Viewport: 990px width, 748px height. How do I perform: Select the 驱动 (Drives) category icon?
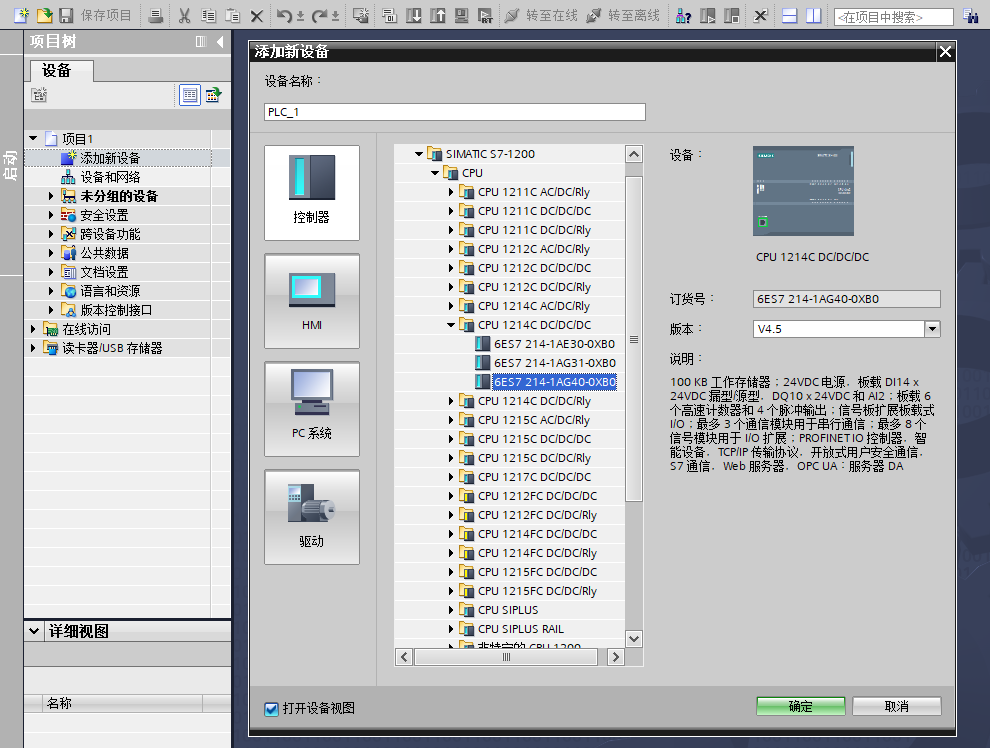pyautogui.click(x=311, y=516)
